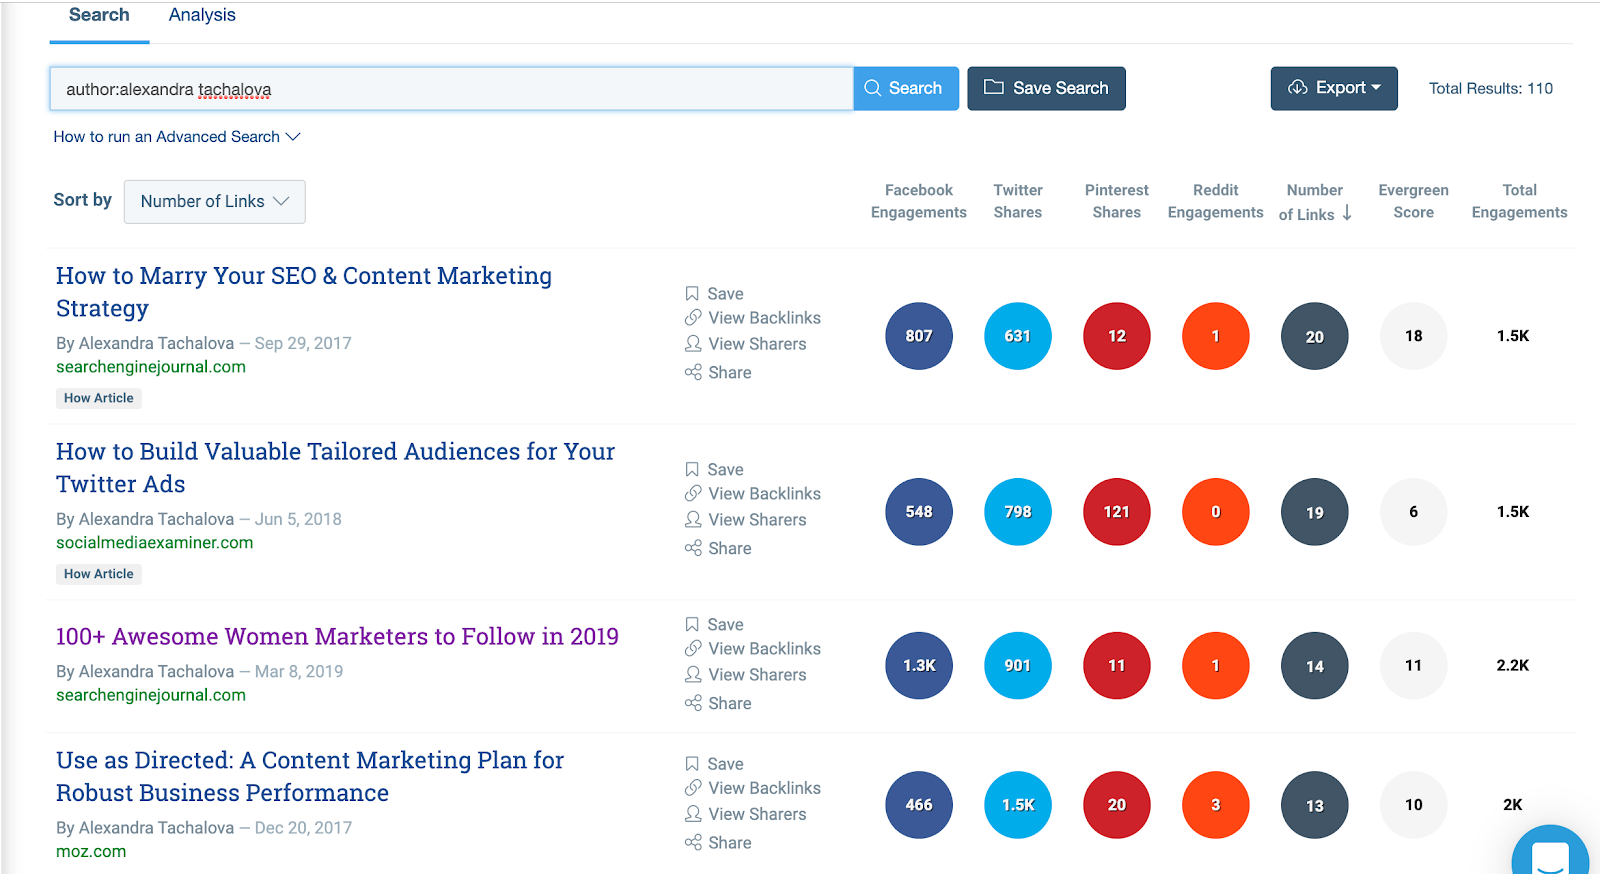Sort by Number of Links column header
Screen dimensions: 1600x874
coord(1314,201)
